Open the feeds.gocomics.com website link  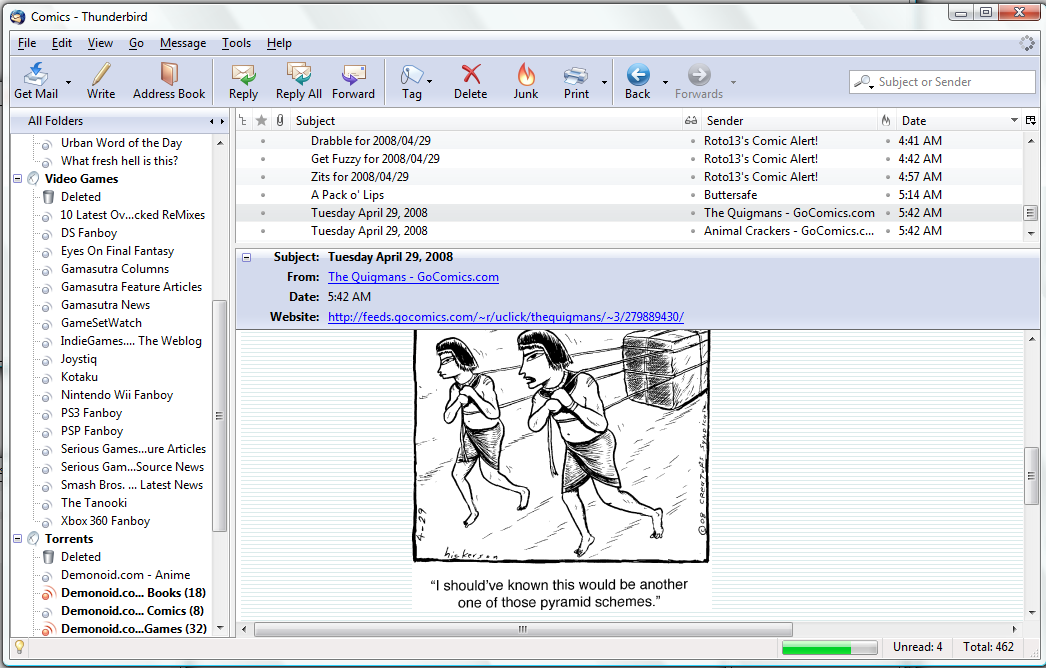click(506, 317)
